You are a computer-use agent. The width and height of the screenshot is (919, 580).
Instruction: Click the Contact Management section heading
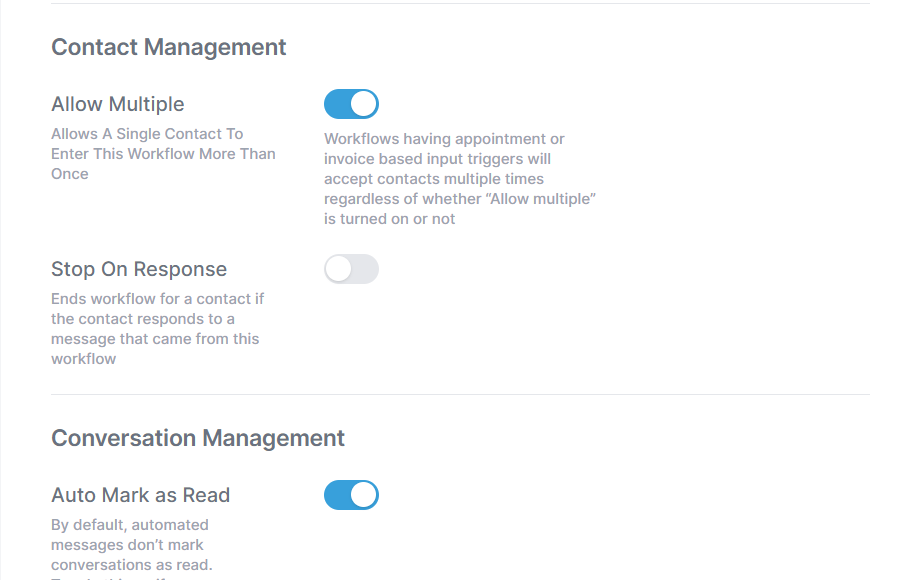click(x=169, y=47)
